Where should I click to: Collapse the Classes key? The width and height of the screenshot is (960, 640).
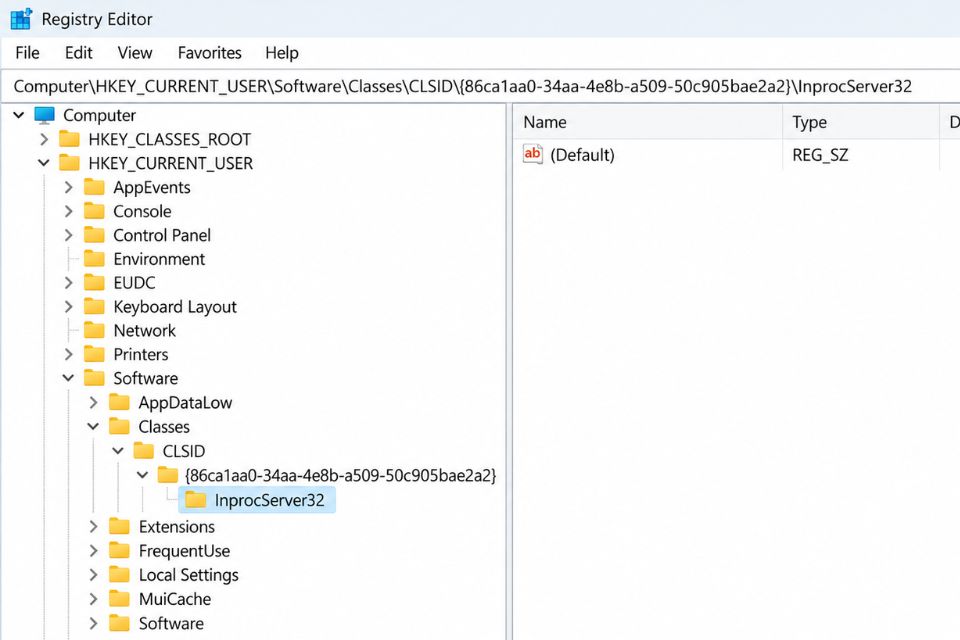93,426
